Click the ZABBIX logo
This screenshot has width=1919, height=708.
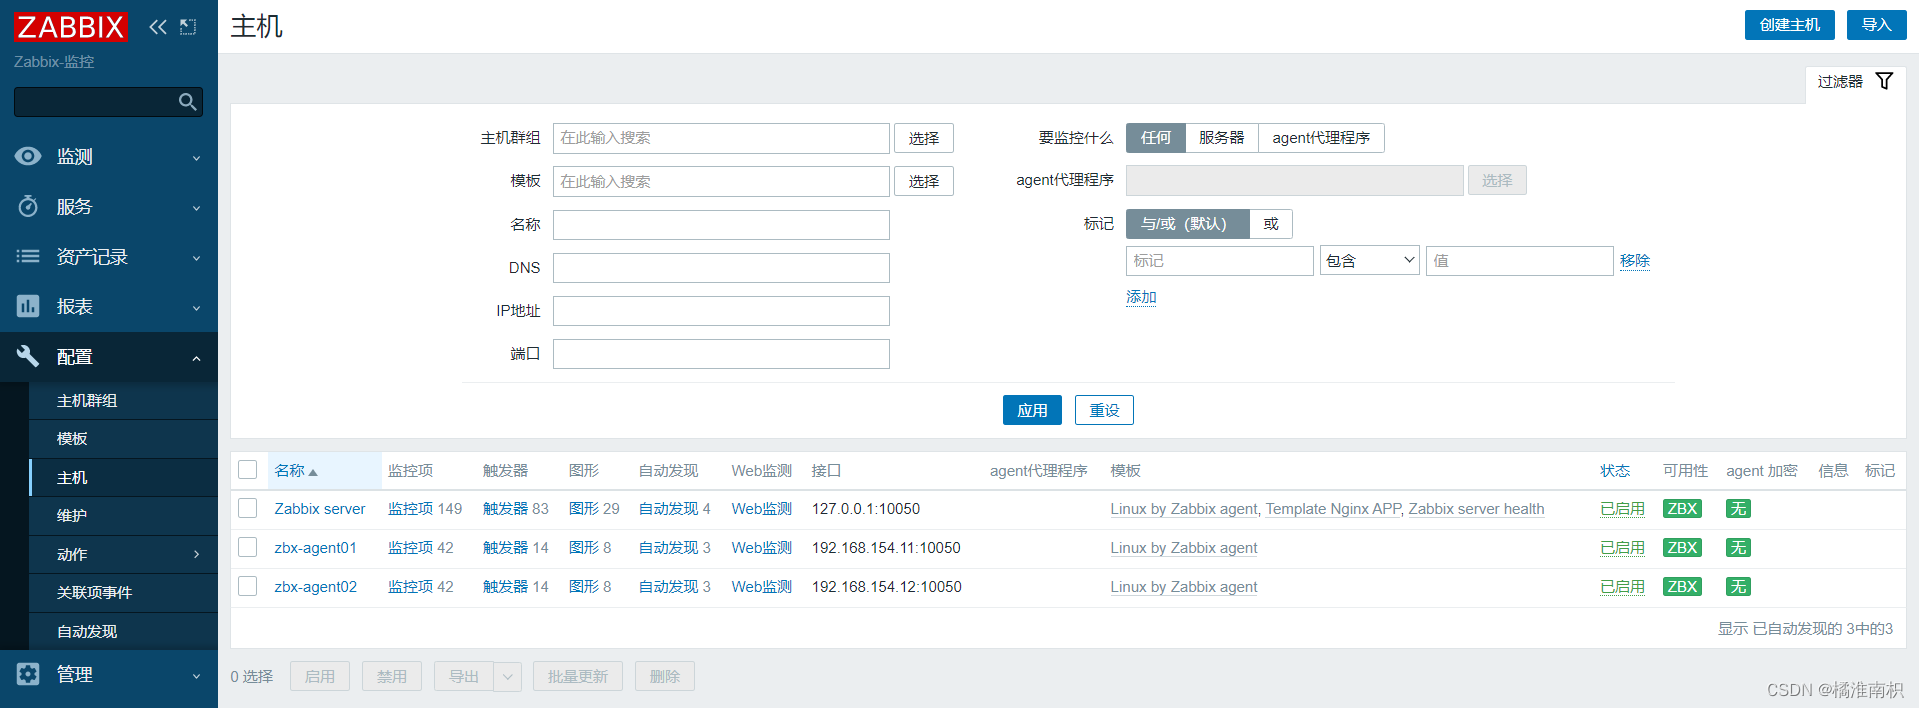point(70,27)
